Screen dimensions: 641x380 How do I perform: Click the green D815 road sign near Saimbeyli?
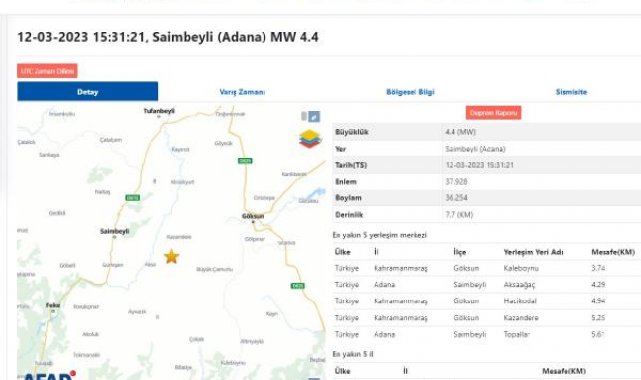click(x=132, y=198)
